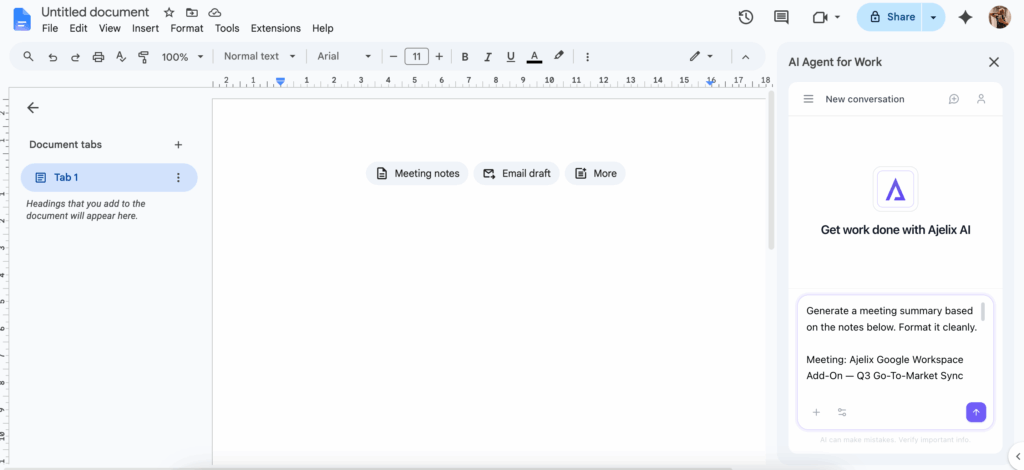The height and width of the screenshot is (470, 1024).
Task: Collapse the toolbar with up chevron
Action: click(745, 57)
